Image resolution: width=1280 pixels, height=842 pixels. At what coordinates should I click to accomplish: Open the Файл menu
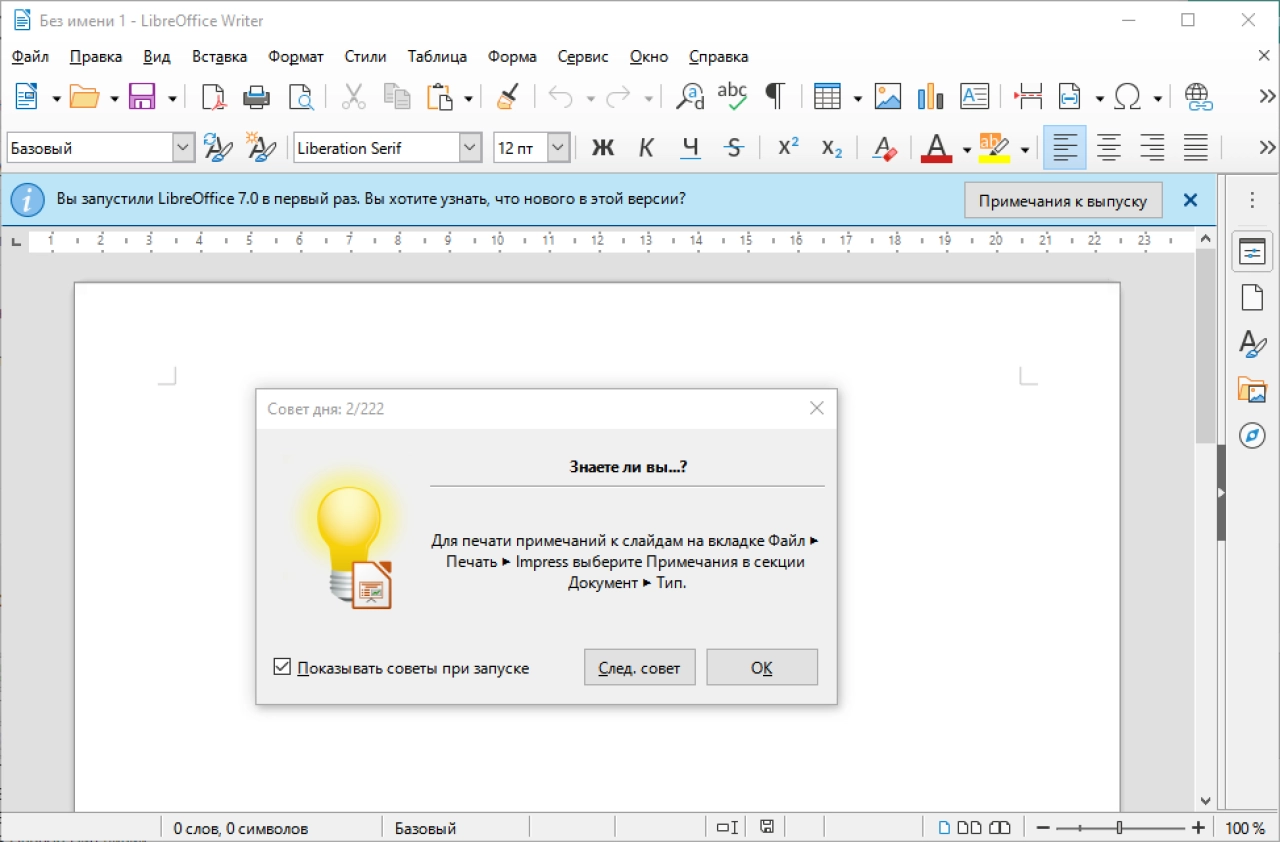point(30,56)
